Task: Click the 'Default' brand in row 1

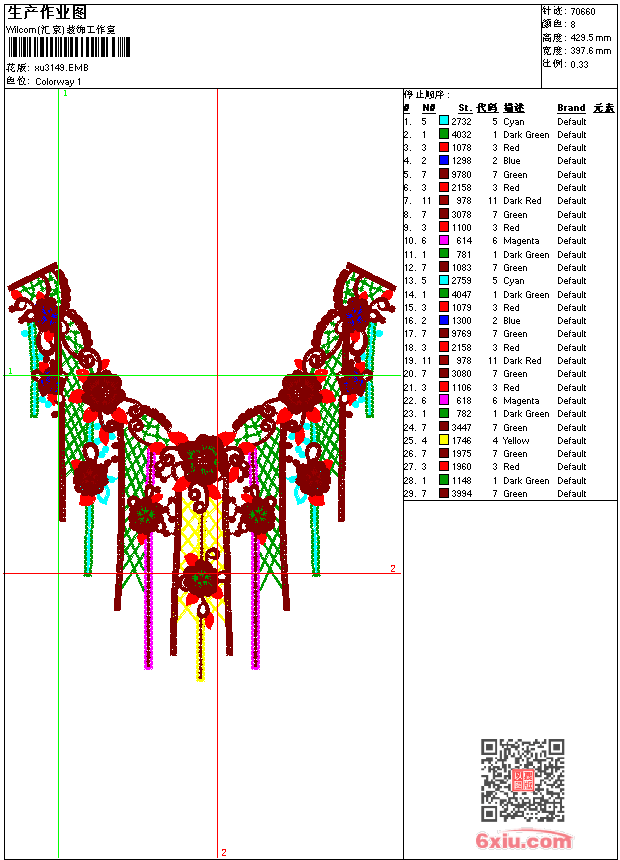Action: tap(571, 122)
